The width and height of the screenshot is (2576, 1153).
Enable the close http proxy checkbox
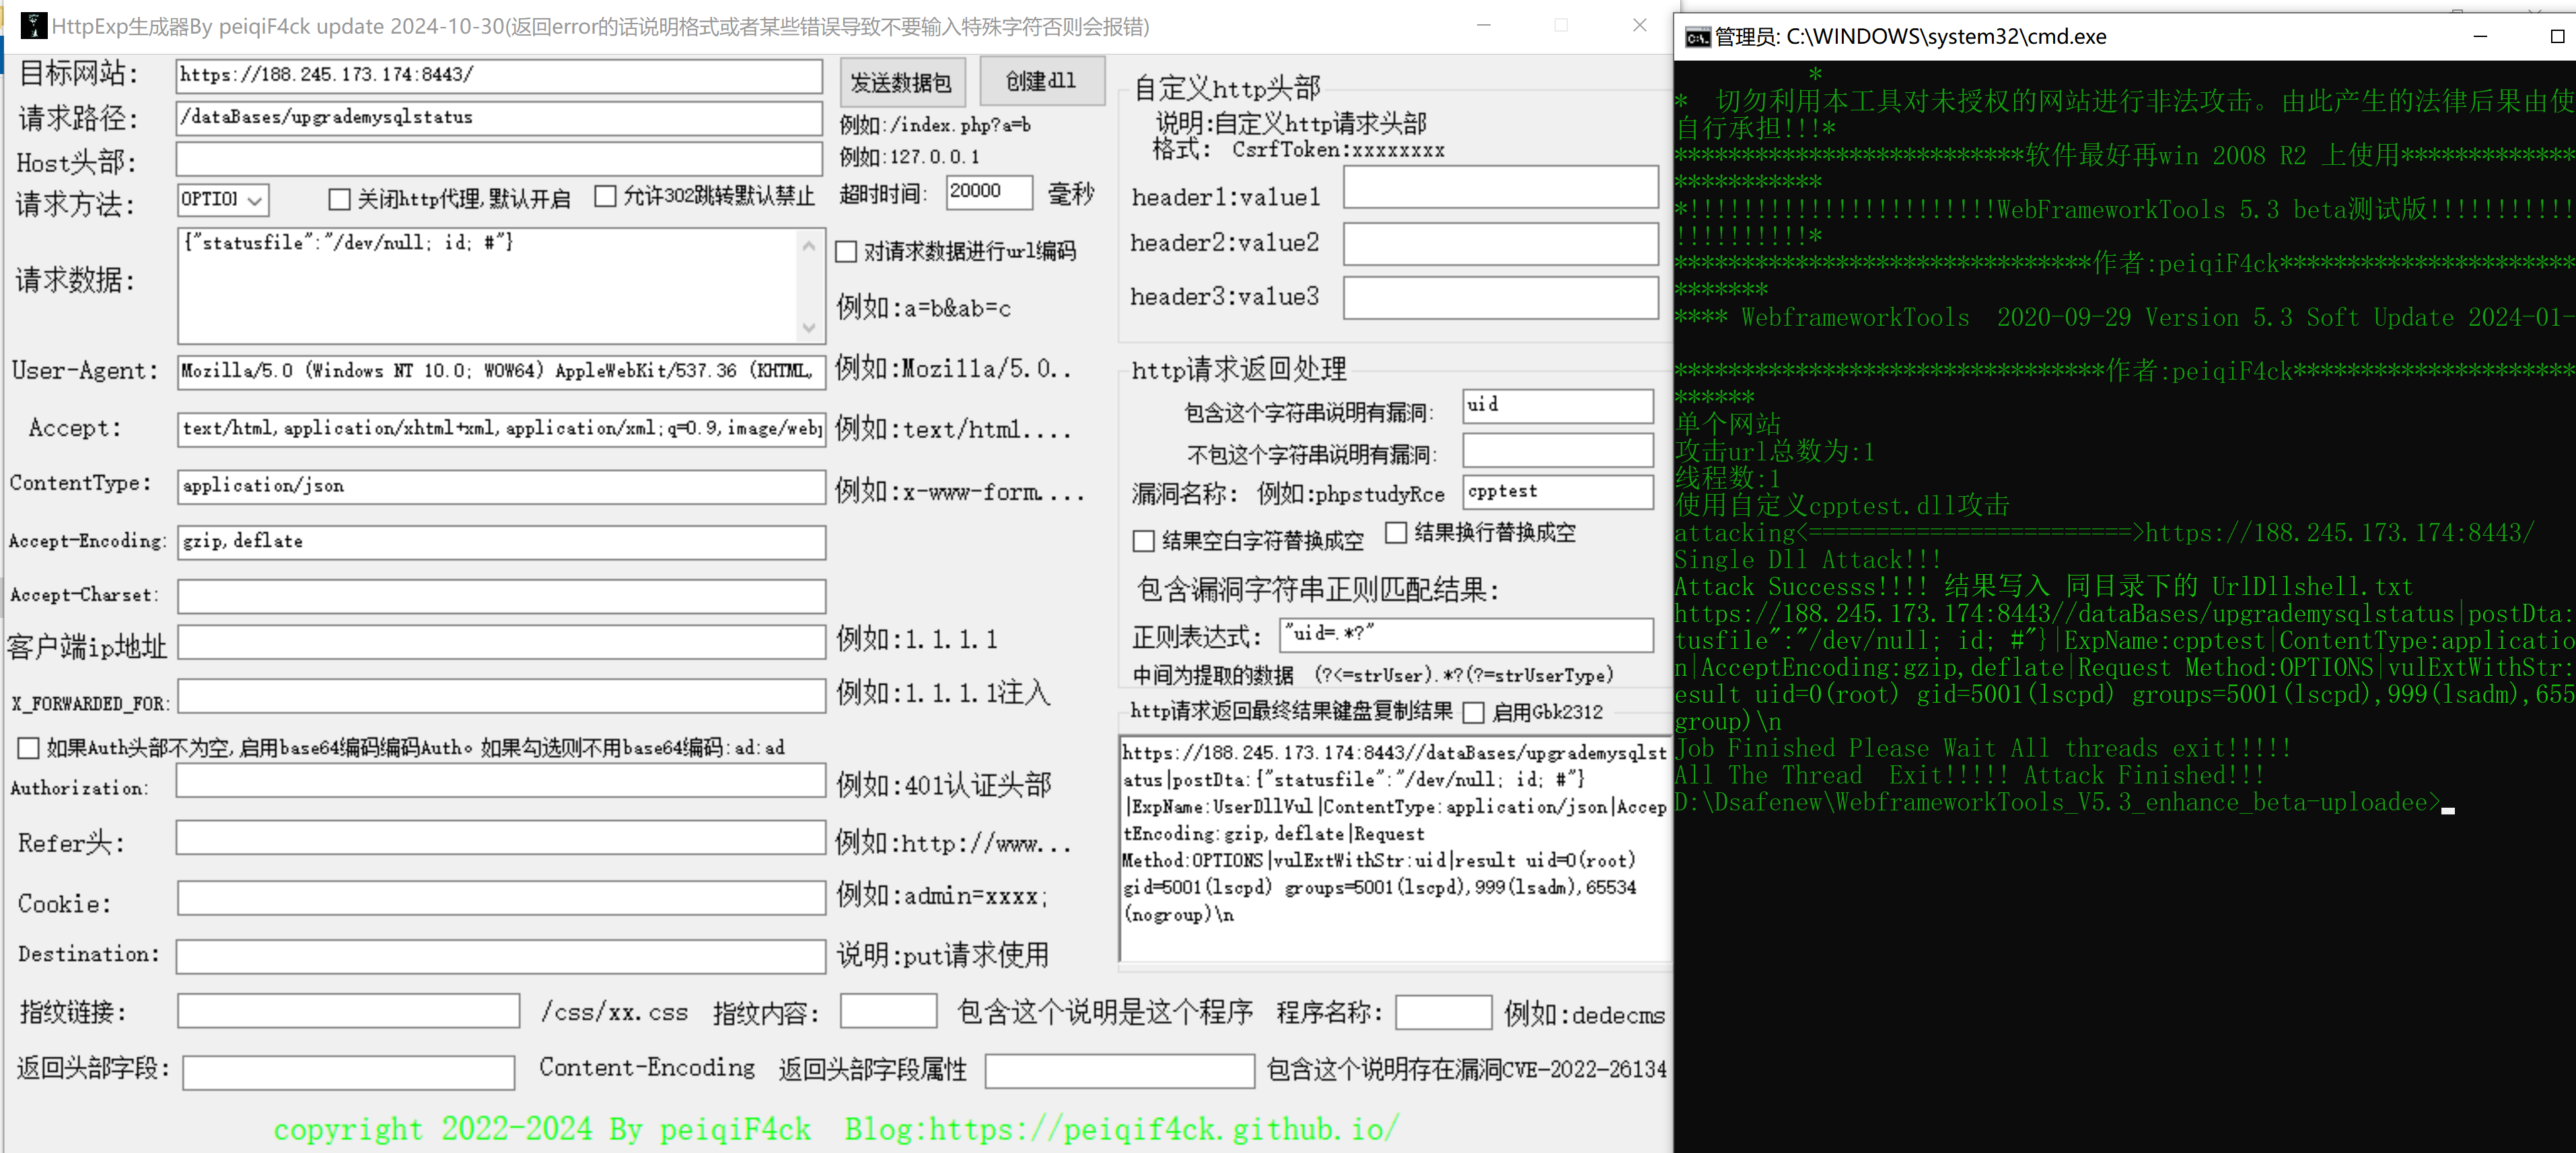pos(340,199)
